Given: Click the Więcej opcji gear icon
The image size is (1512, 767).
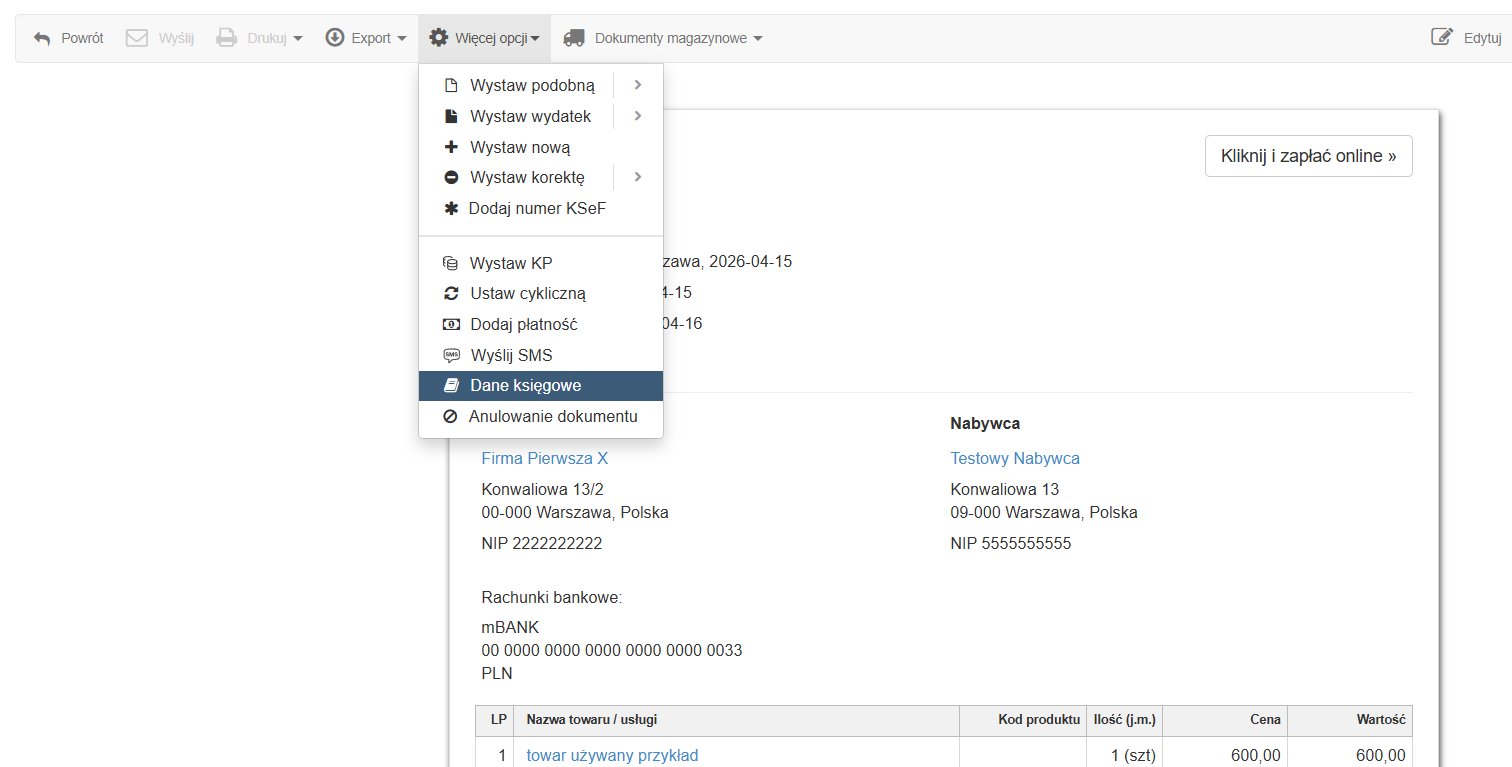Looking at the screenshot, I should click(x=438, y=38).
